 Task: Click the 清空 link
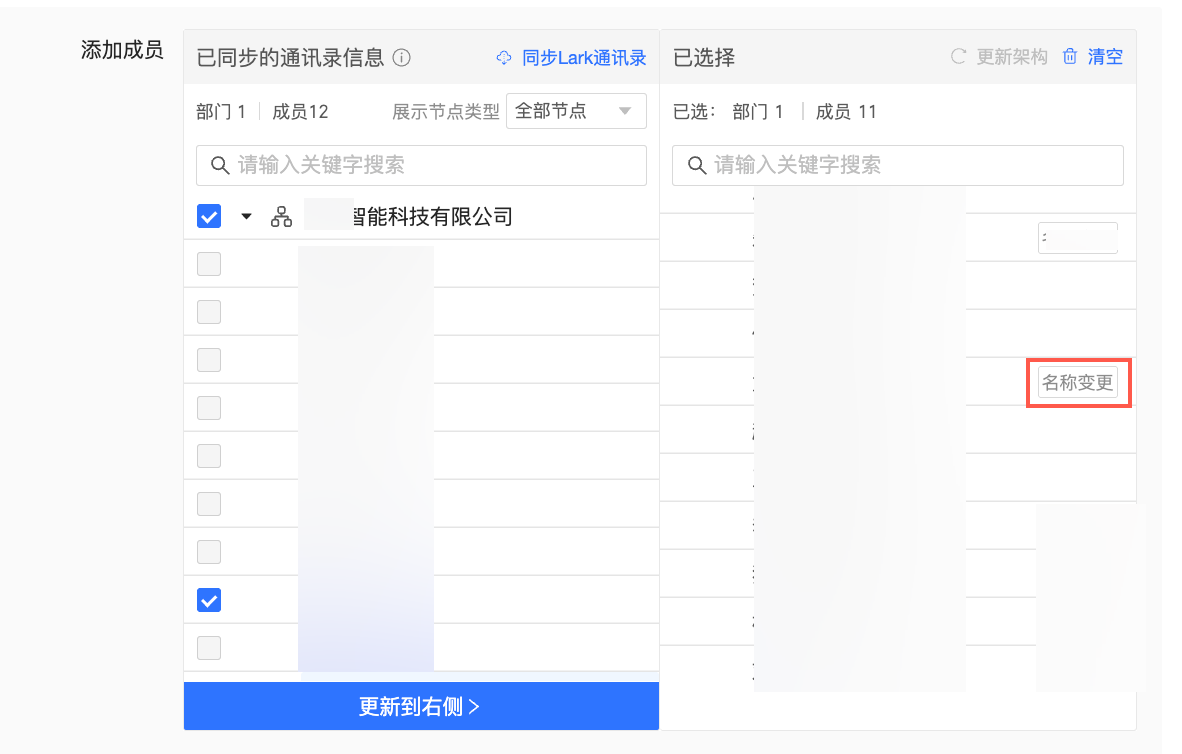[1105, 57]
